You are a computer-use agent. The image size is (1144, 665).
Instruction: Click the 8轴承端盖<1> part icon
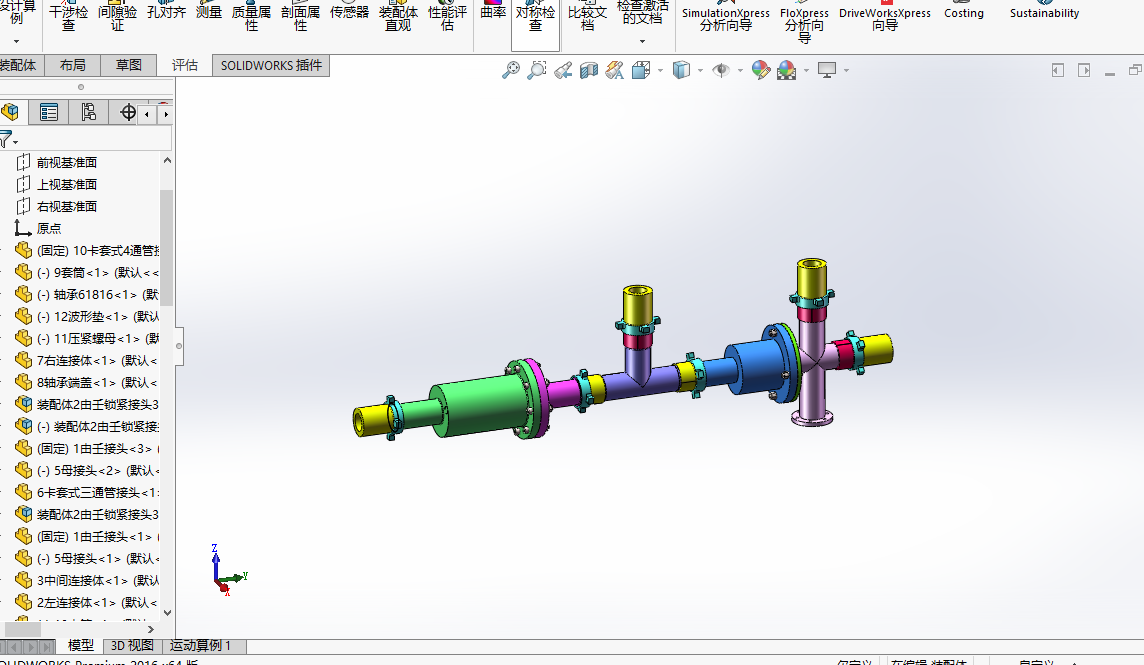(x=23, y=382)
